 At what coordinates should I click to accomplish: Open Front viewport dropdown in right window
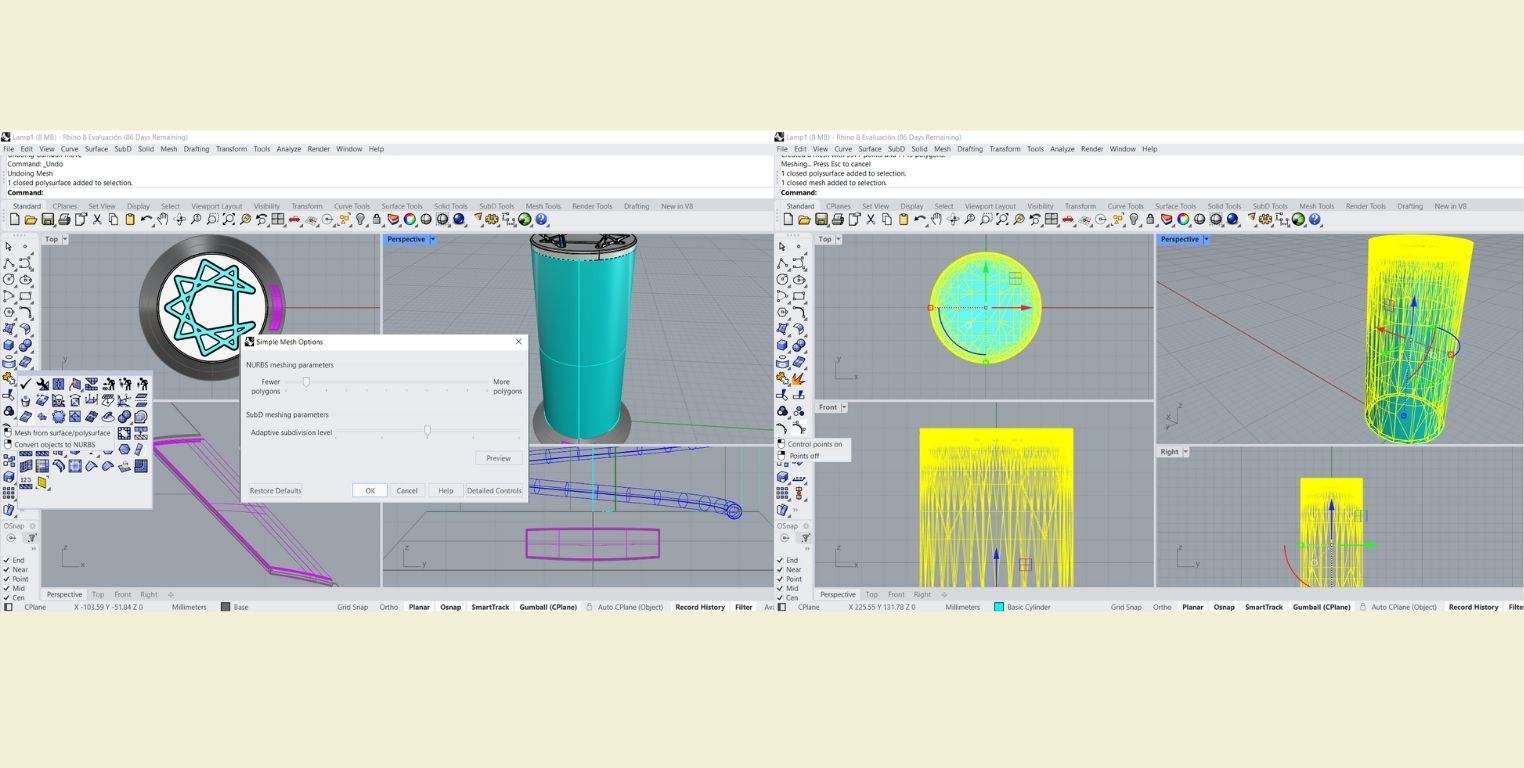[x=844, y=407]
